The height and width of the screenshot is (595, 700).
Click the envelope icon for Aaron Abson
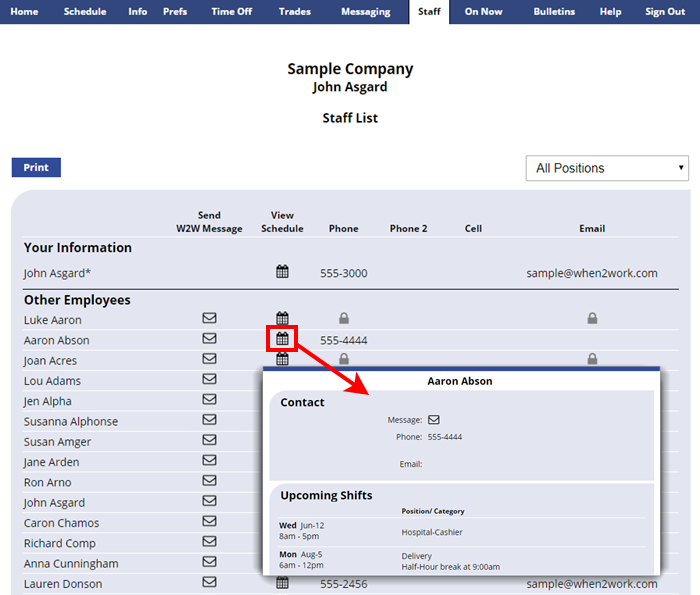point(209,338)
